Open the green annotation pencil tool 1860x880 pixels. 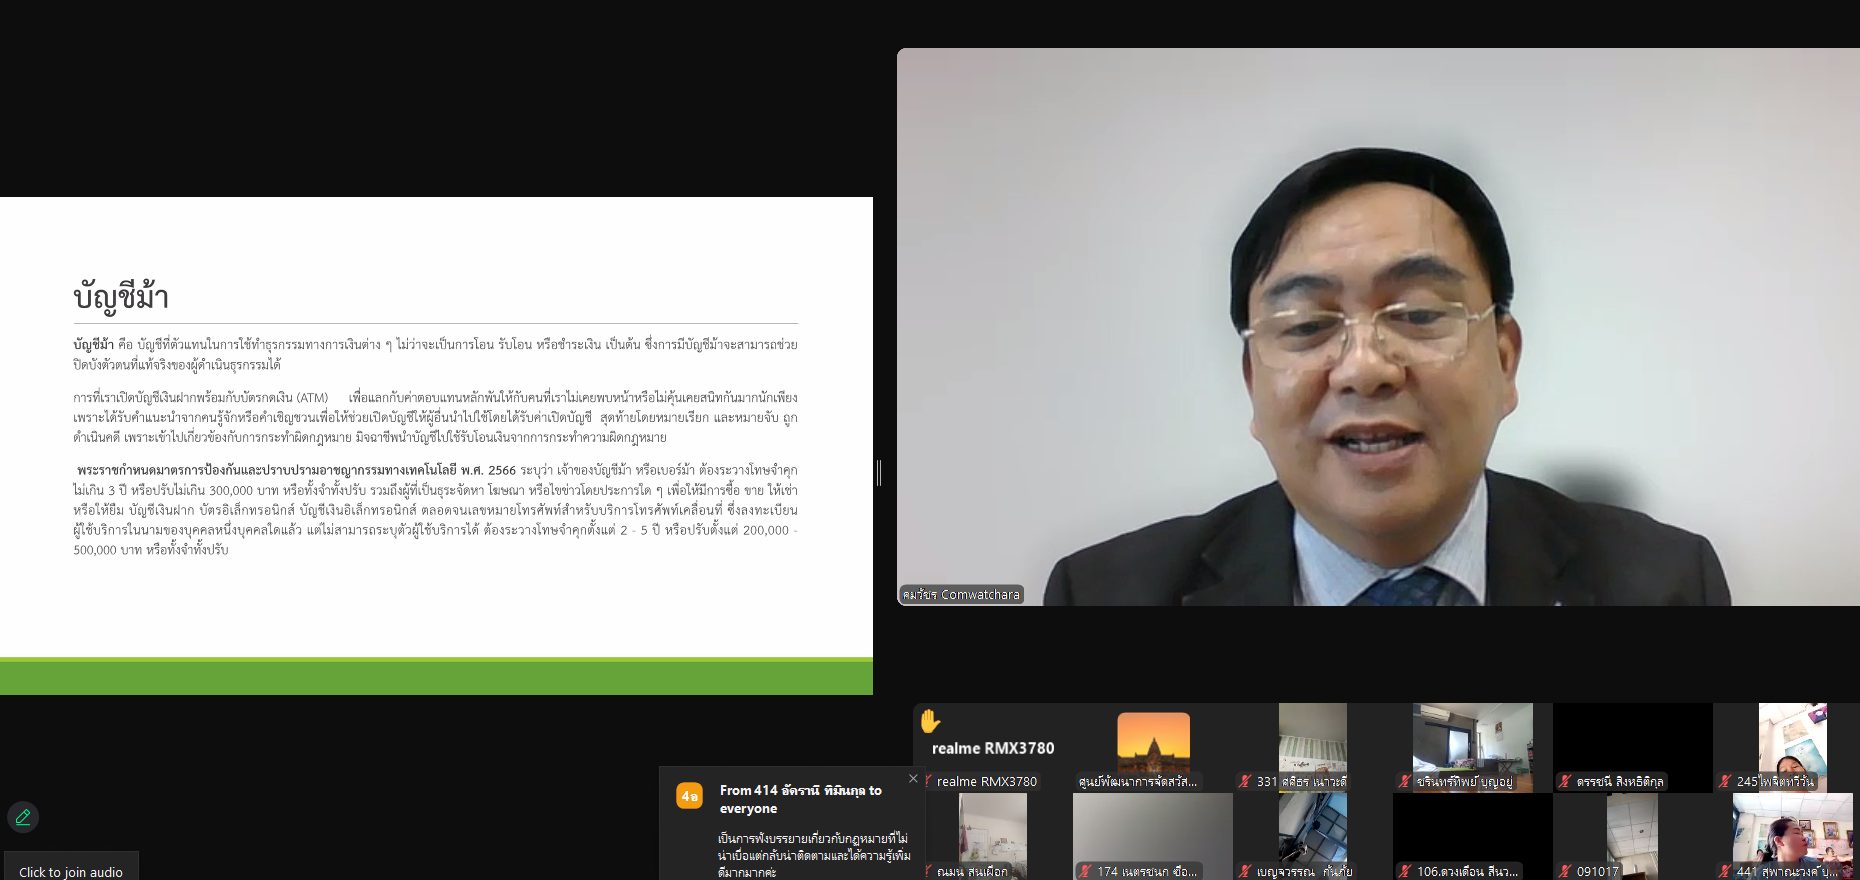click(x=23, y=817)
